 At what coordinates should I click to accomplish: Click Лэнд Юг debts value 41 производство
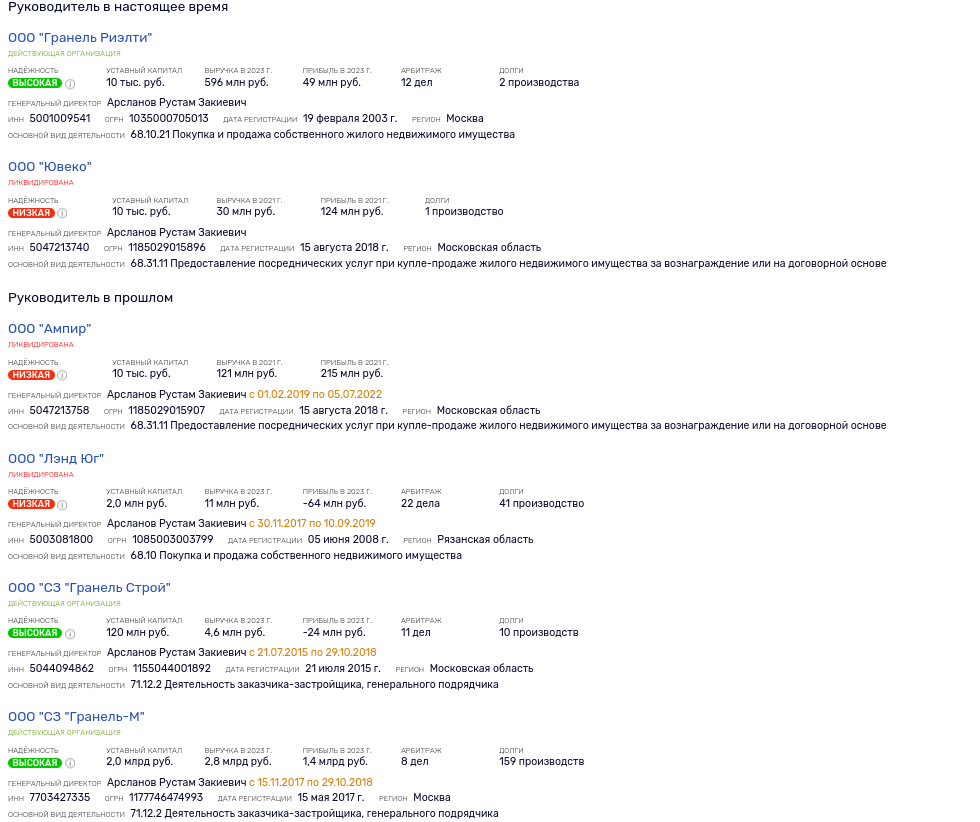coord(542,504)
